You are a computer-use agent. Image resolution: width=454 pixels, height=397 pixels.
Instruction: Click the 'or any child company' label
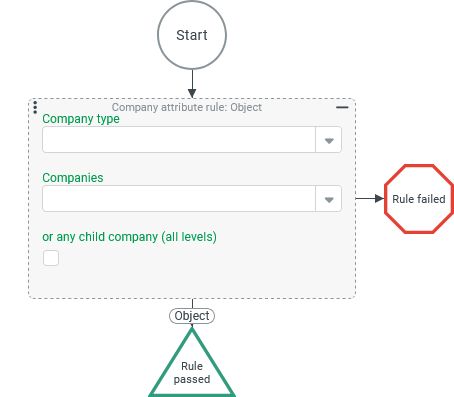tap(129, 237)
